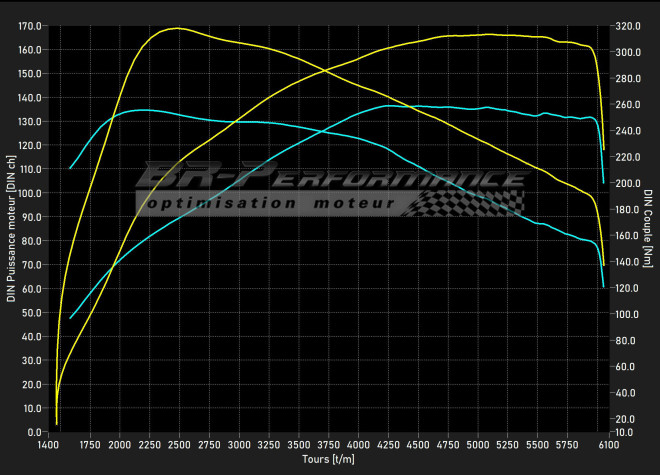Image resolution: width=660 pixels, height=475 pixels.
Task: Click the "Tours [t/m]" x-axis title
Action: click(x=328, y=460)
